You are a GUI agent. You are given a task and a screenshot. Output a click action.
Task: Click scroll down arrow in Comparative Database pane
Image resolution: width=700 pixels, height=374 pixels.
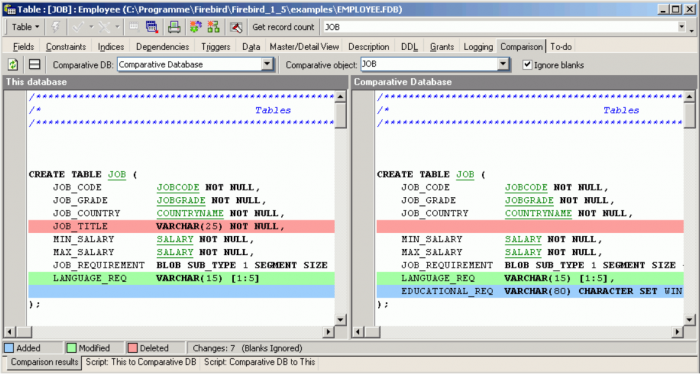coord(689,320)
